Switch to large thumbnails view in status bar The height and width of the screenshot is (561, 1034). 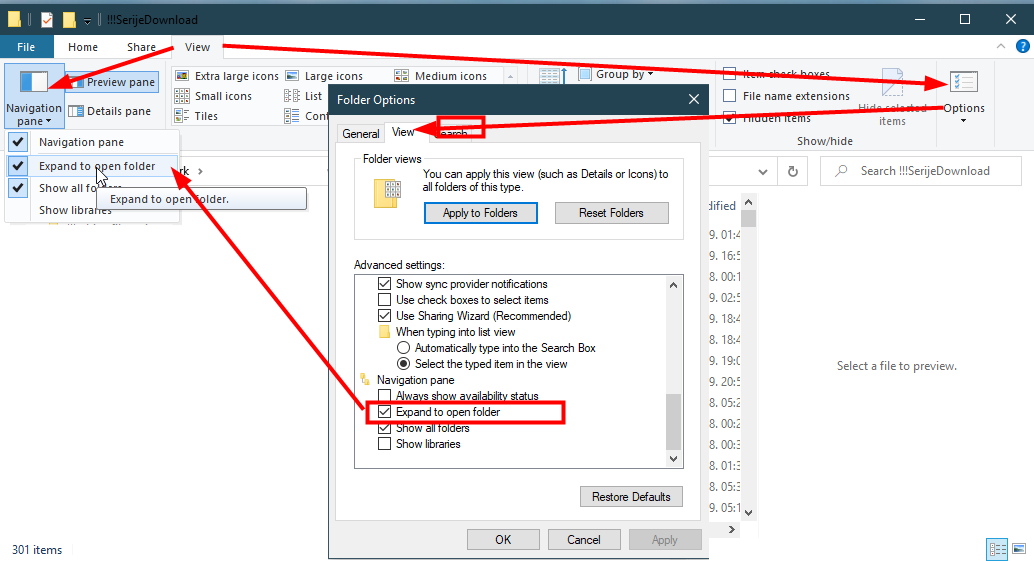point(1018,549)
